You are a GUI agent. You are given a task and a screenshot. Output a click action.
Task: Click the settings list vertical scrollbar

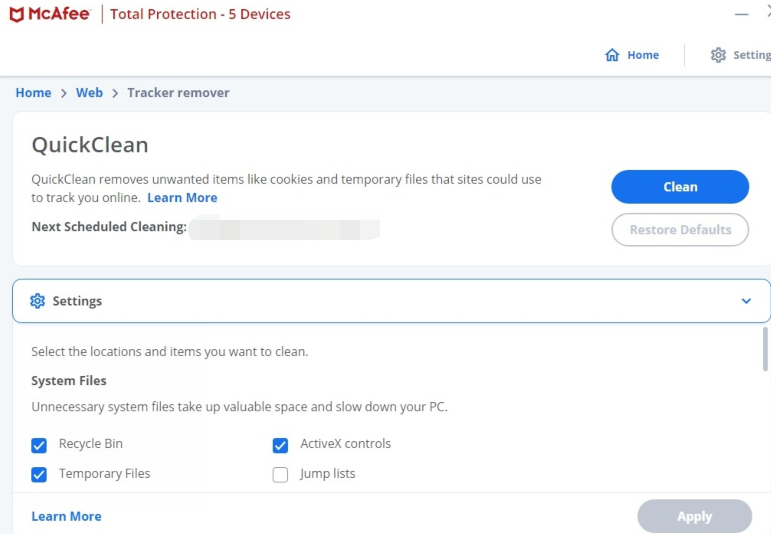[x=766, y=350]
